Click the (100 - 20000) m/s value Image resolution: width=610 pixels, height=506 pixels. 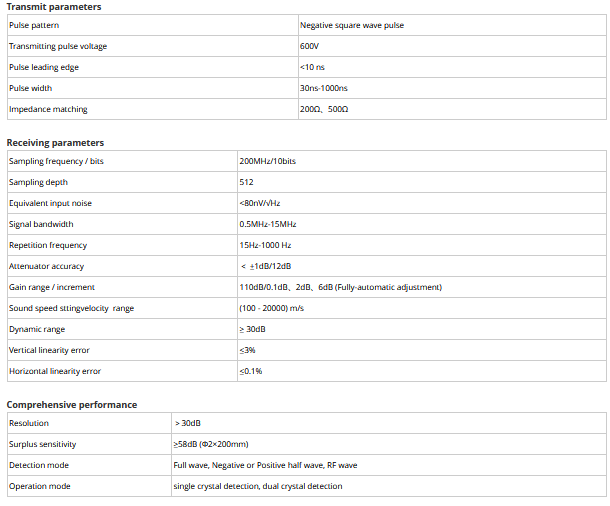point(271,308)
